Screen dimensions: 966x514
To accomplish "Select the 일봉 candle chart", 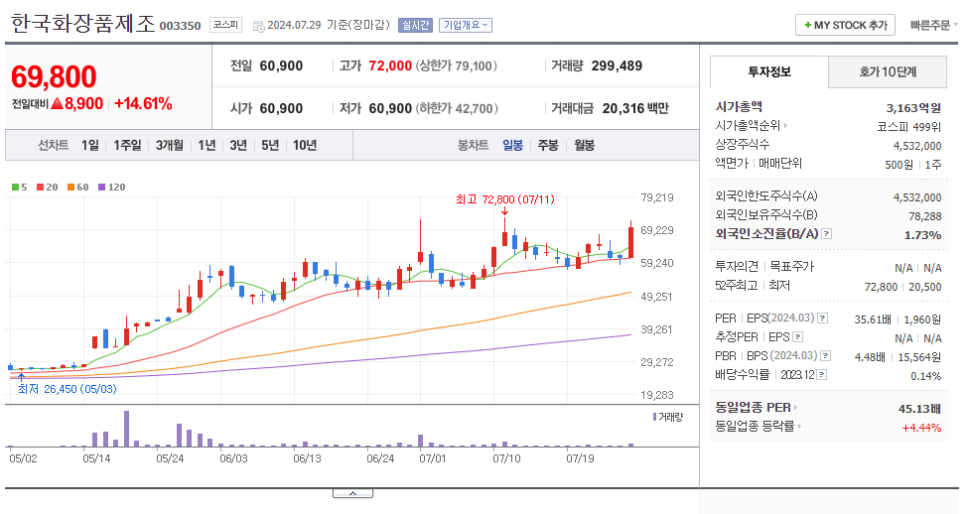I will [x=513, y=145].
